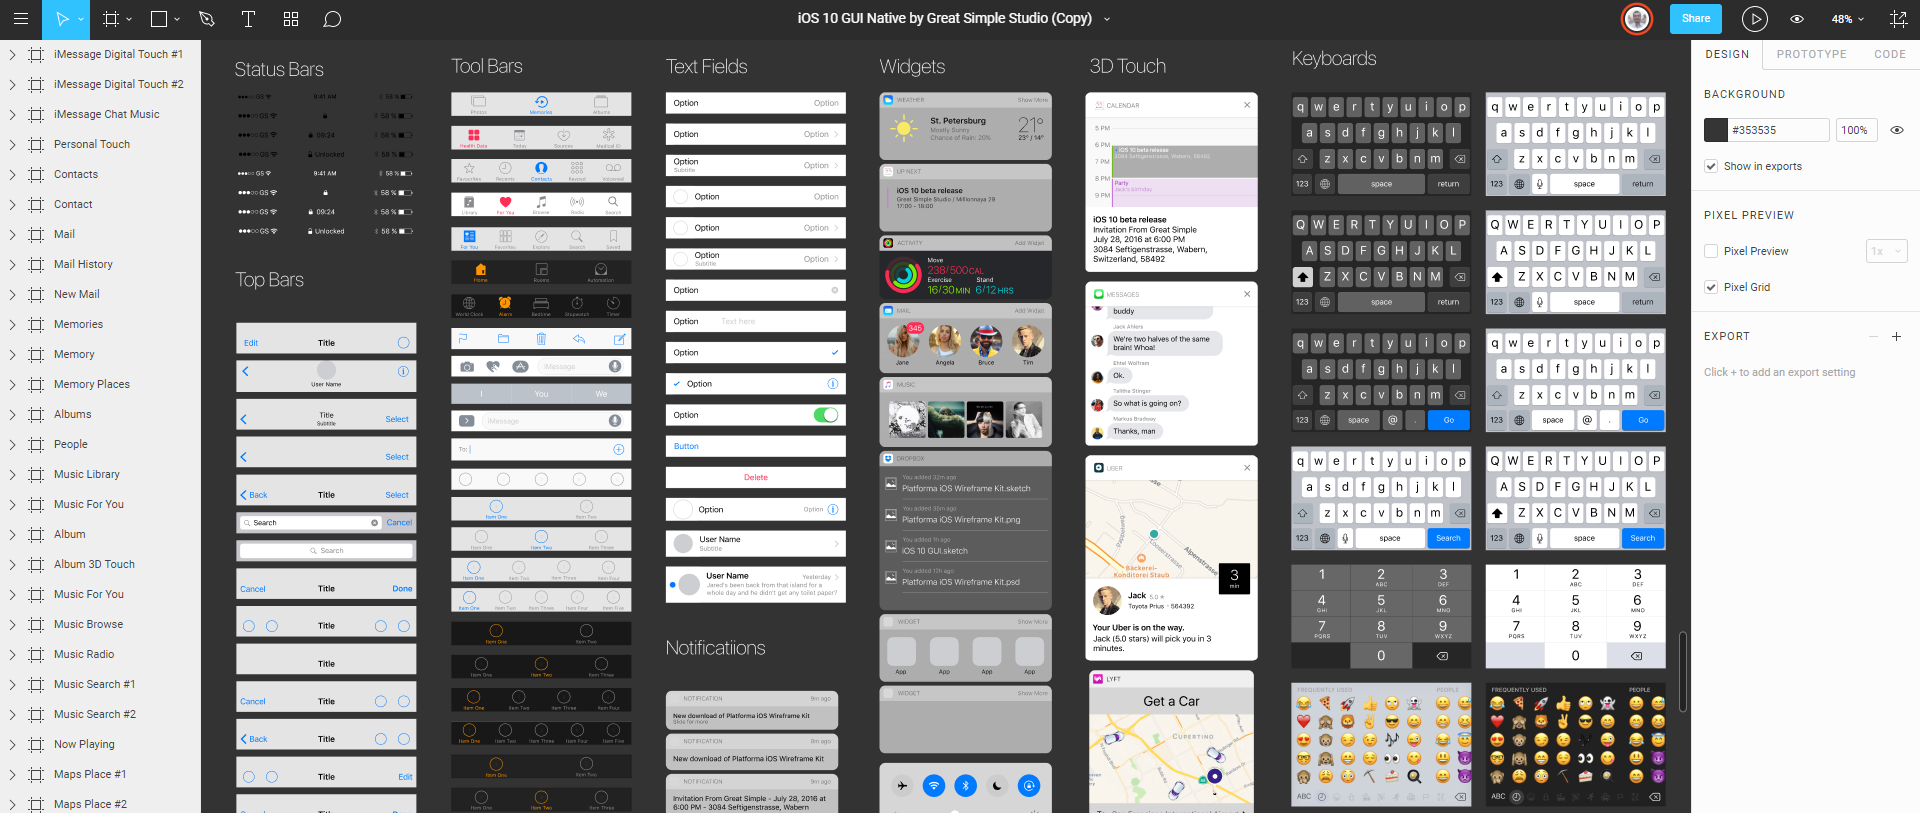Toggle Show in exports checkbox
1920x813 pixels.
click(x=1711, y=166)
